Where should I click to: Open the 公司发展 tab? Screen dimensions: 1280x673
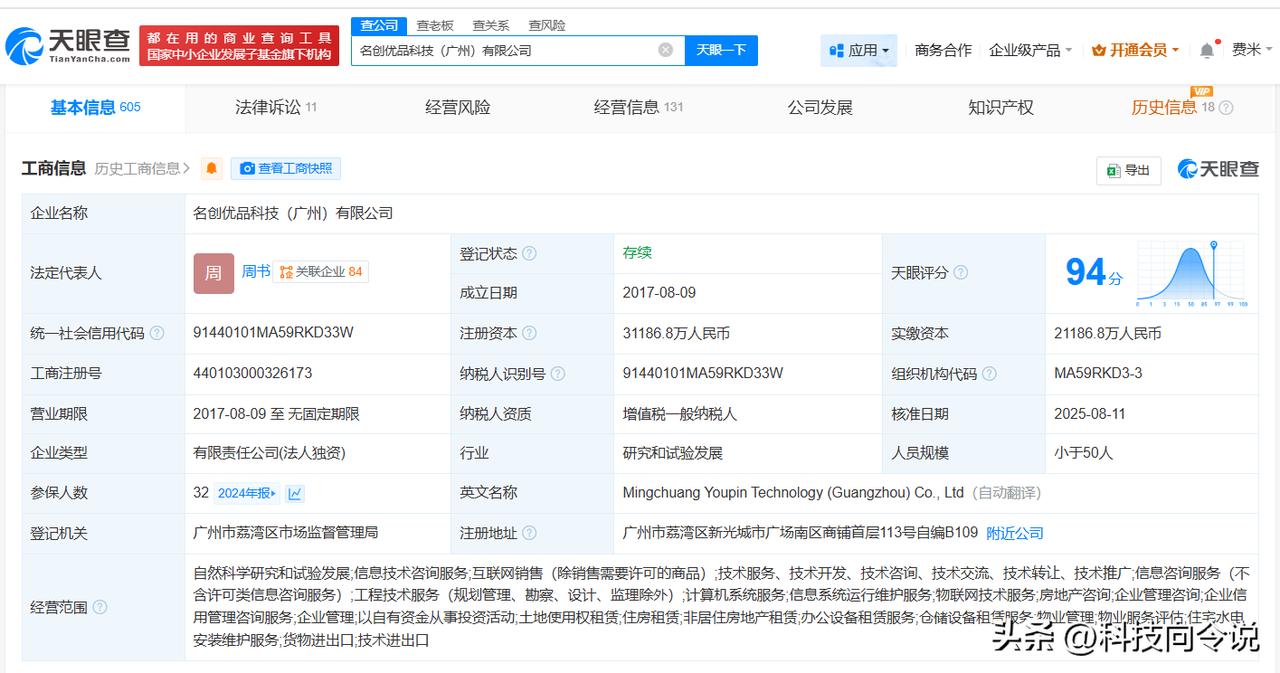coord(820,108)
